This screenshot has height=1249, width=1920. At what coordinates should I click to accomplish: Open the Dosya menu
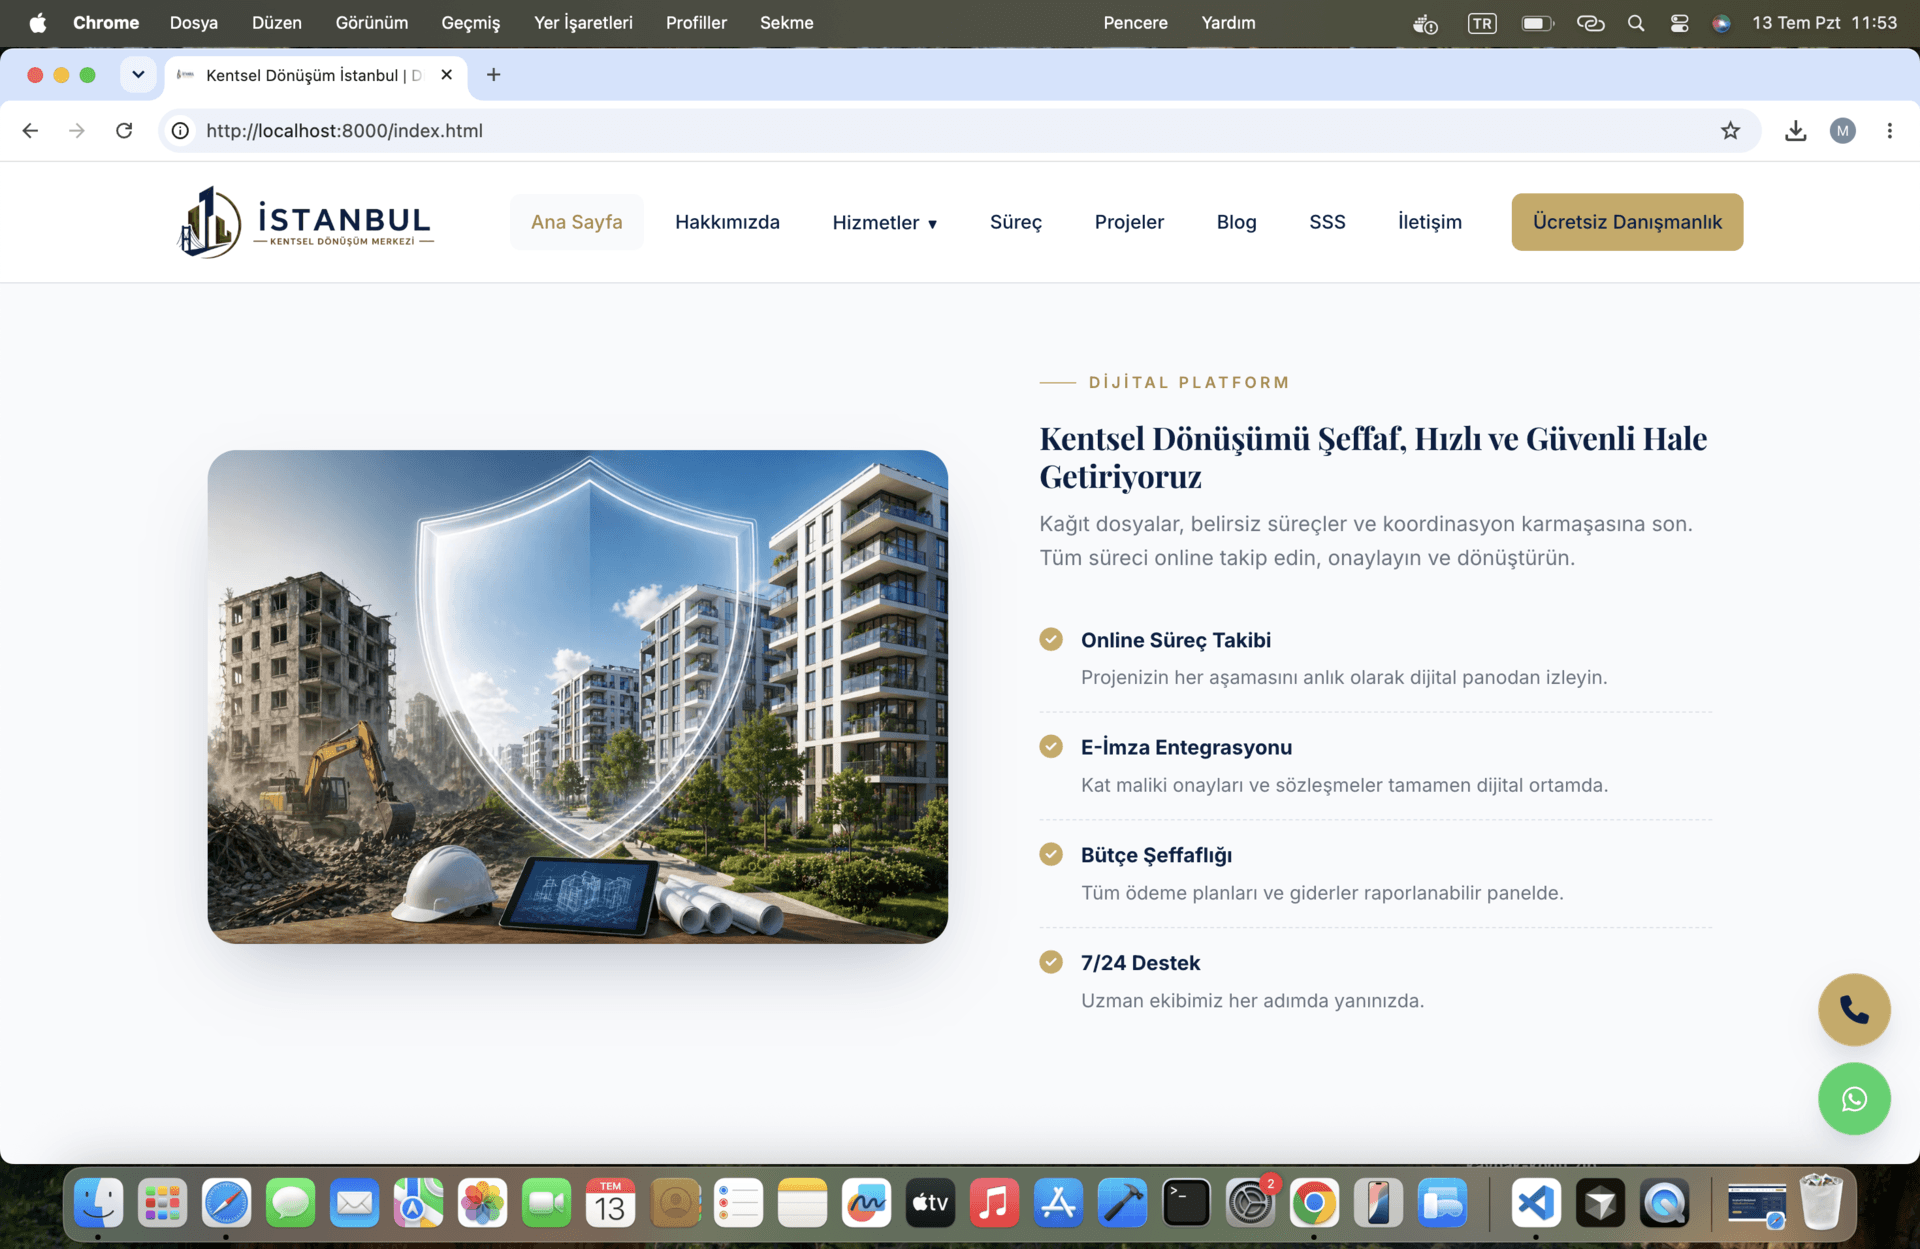[193, 23]
